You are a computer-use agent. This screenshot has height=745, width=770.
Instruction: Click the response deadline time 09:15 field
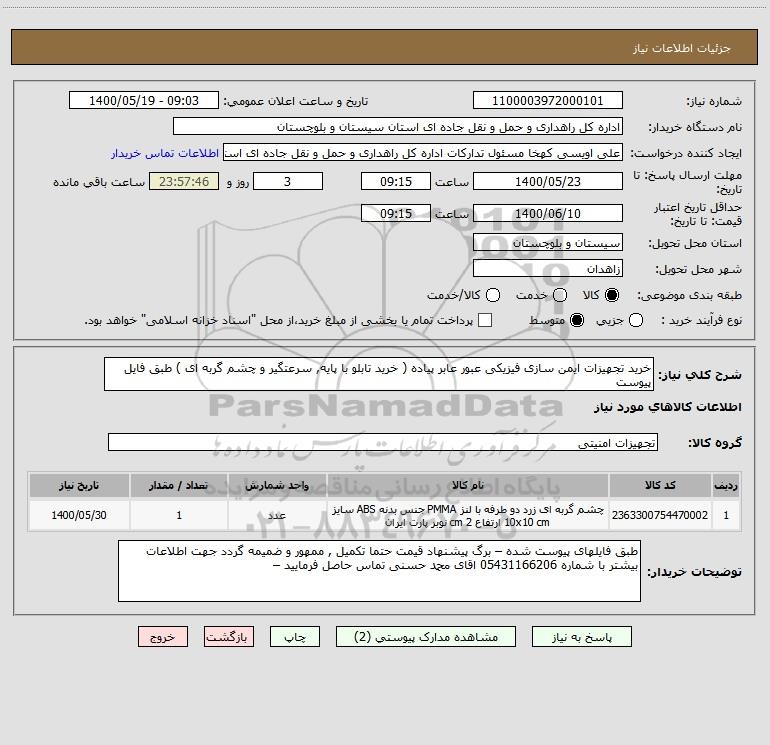tap(396, 181)
